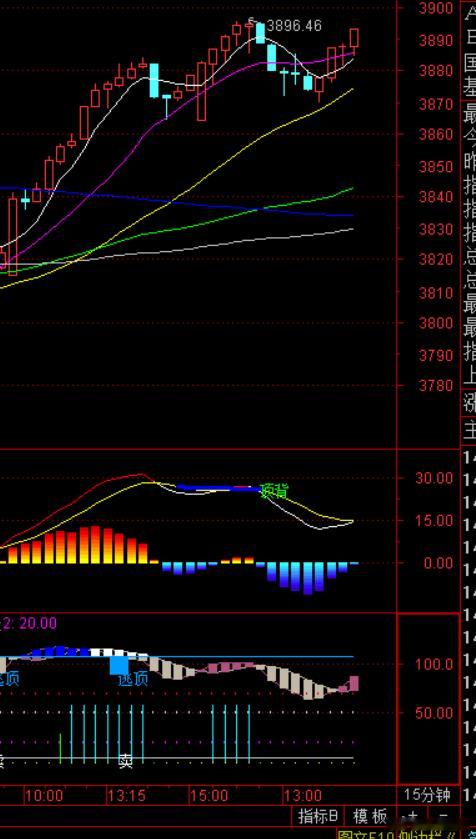The image size is (476, 839).
Task: Select the 13:15 time axis marker
Action: [x=126, y=796]
